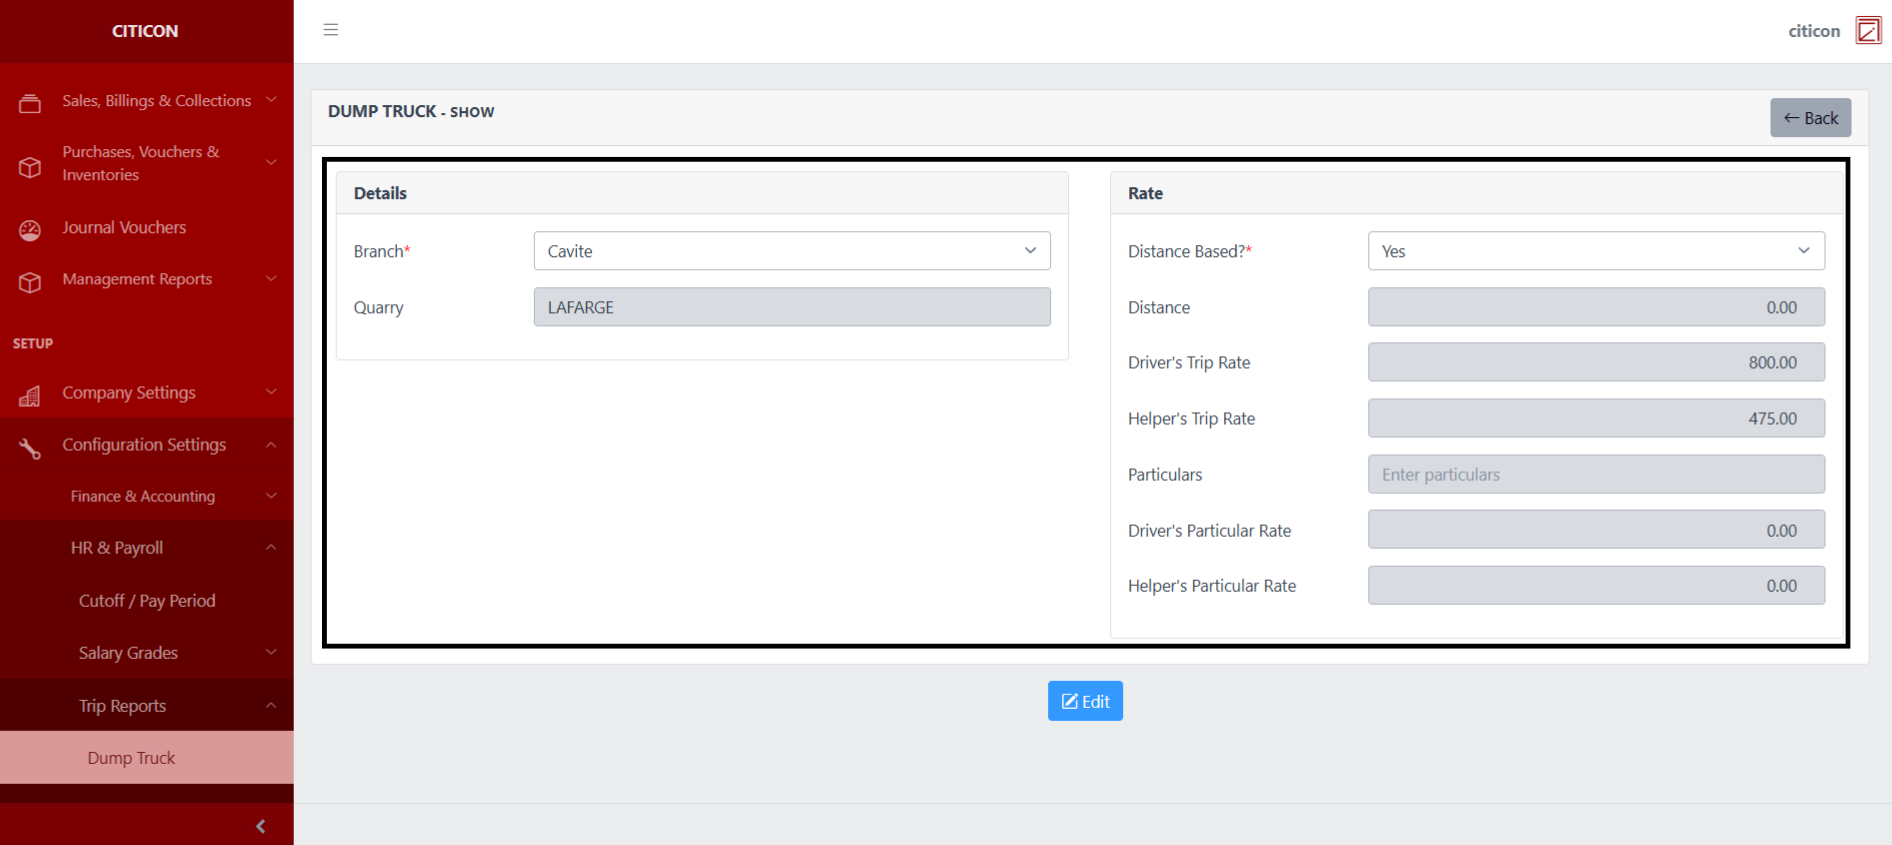The height and width of the screenshot is (845, 1892).
Task: Click the hamburger menu icon
Action: click(x=331, y=30)
